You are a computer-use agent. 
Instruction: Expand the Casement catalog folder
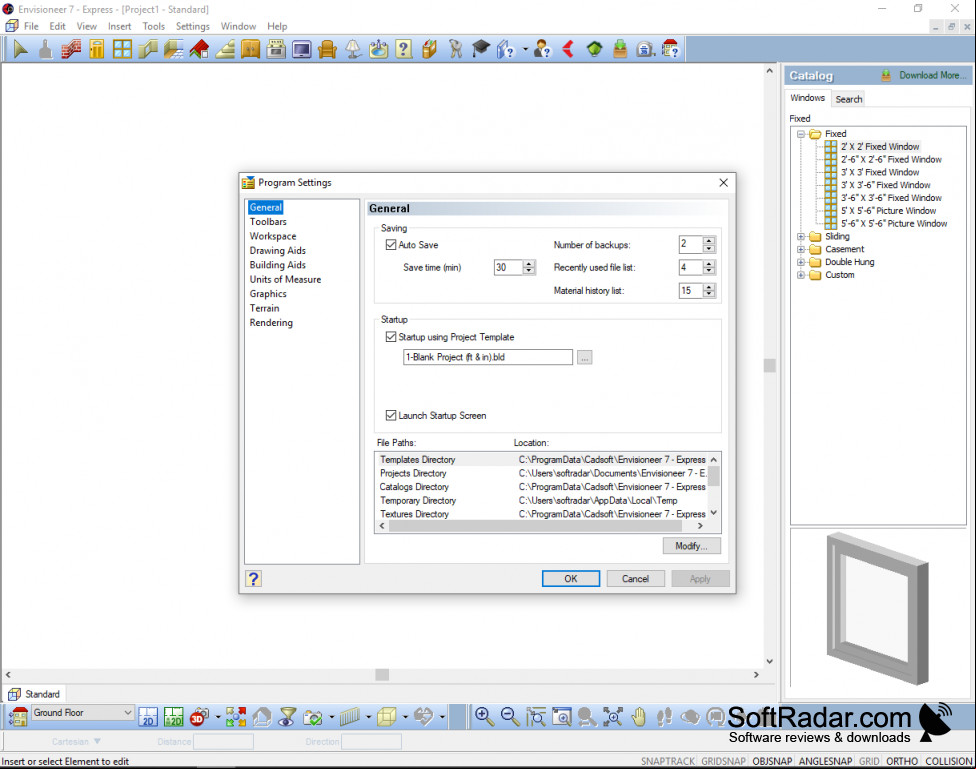click(801, 249)
